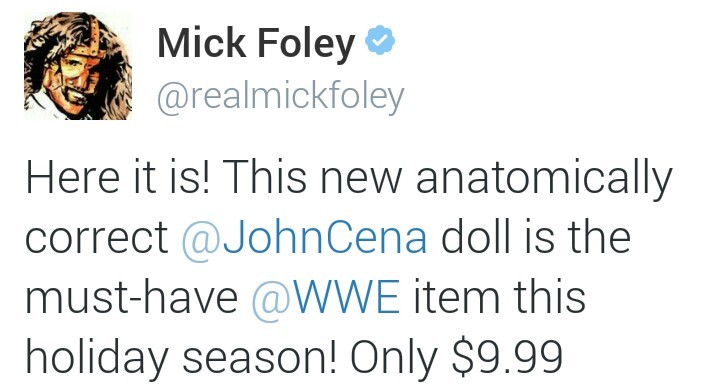This screenshot has width=720, height=390.
Task: Select the opening phrase Here it is!
Action: [x=118, y=178]
